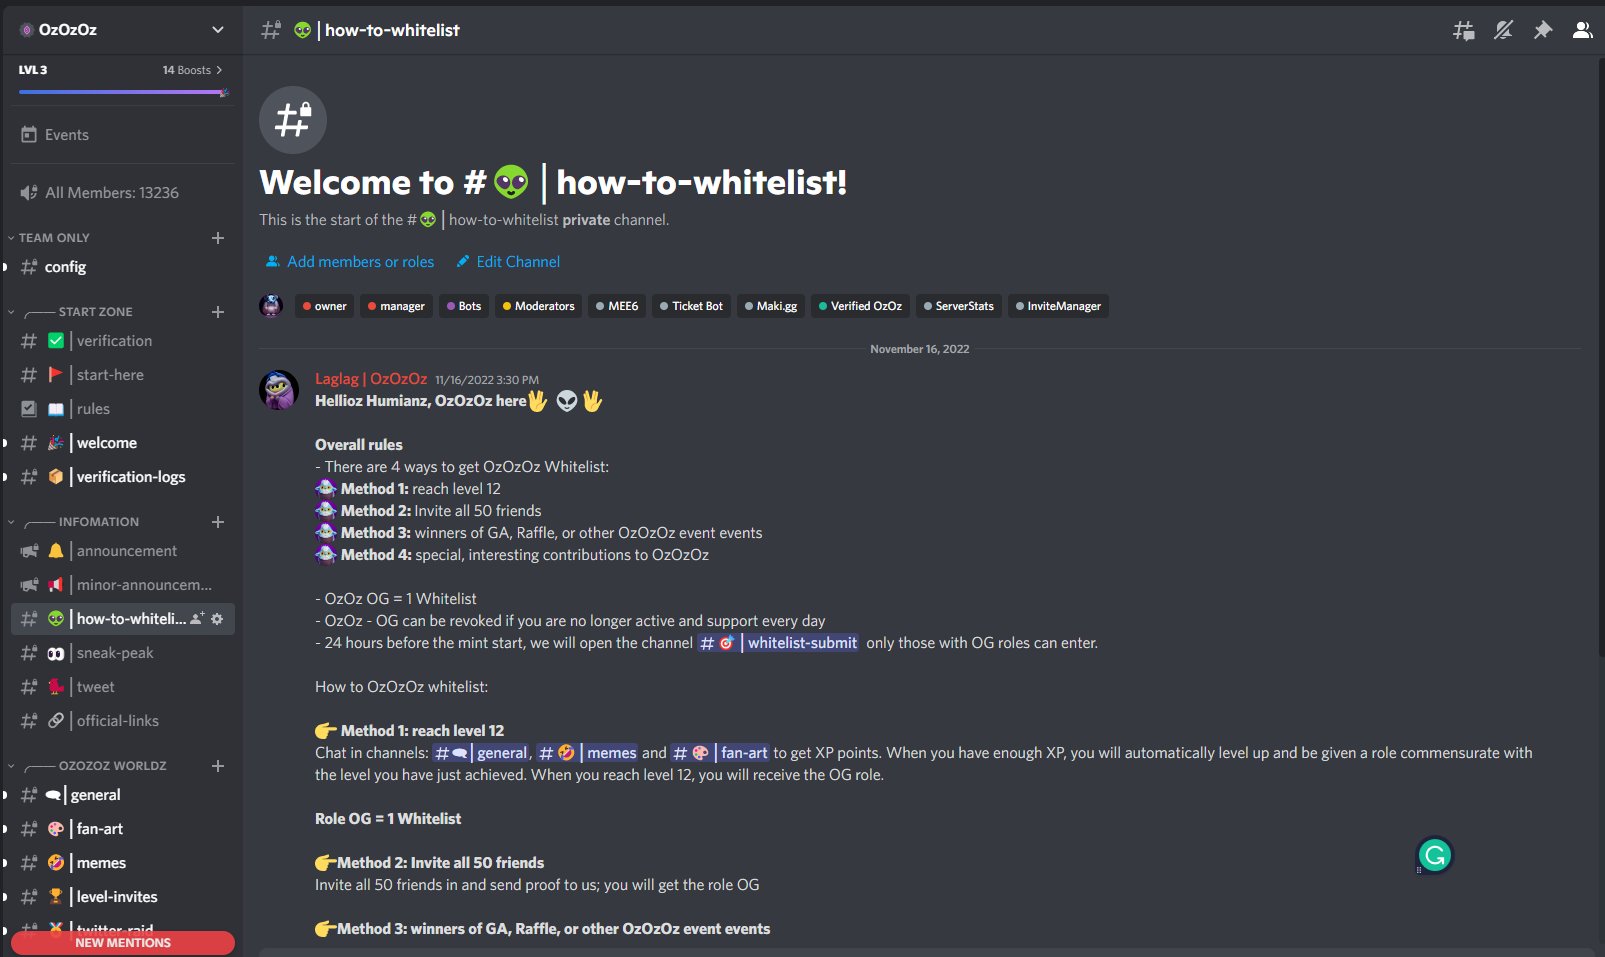
Task: Add channel to START ZONE category
Action: point(218,312)
